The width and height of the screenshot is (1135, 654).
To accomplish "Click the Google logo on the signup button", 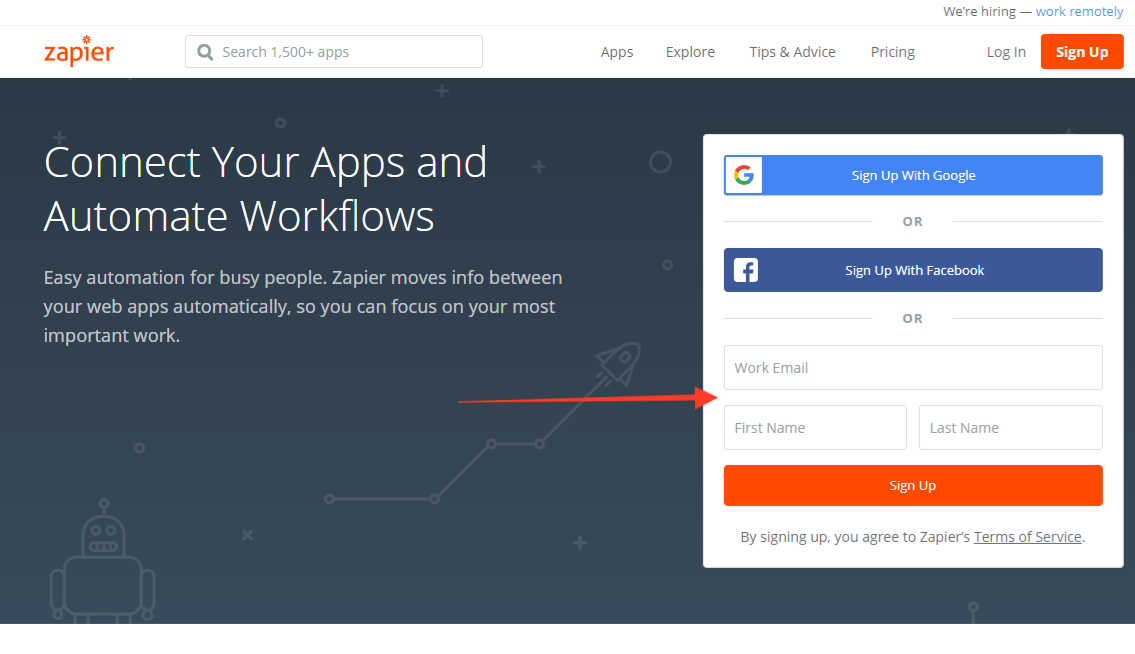I will point(743,175).
